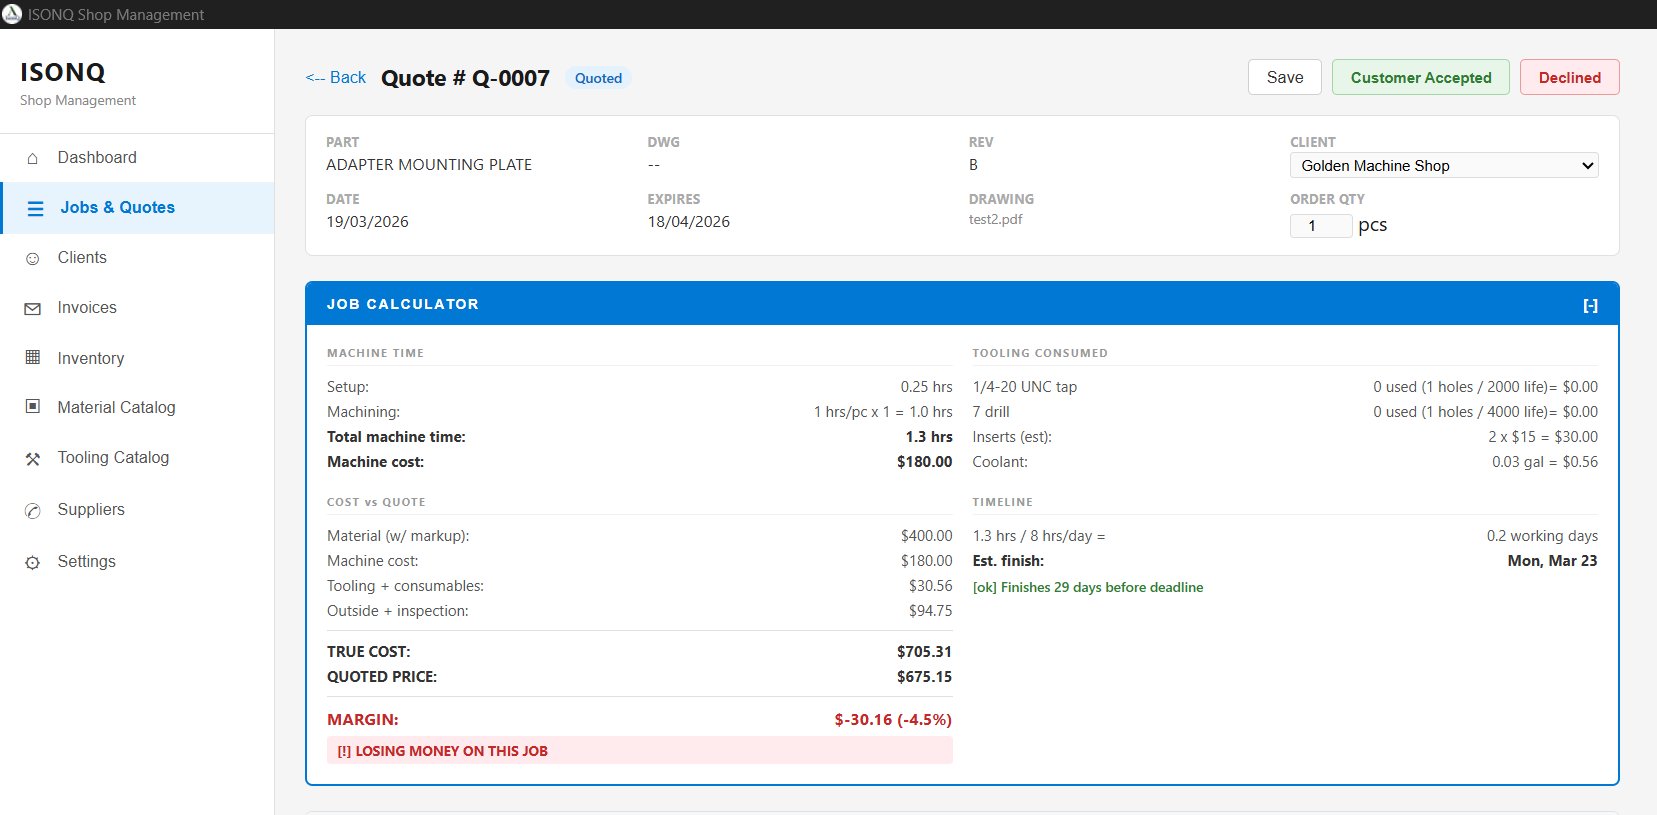Image resolution: width=1657 pixels, height=815 pixels.
Task: Click the Total machine time 1.3 hrs
Action: 929,437
